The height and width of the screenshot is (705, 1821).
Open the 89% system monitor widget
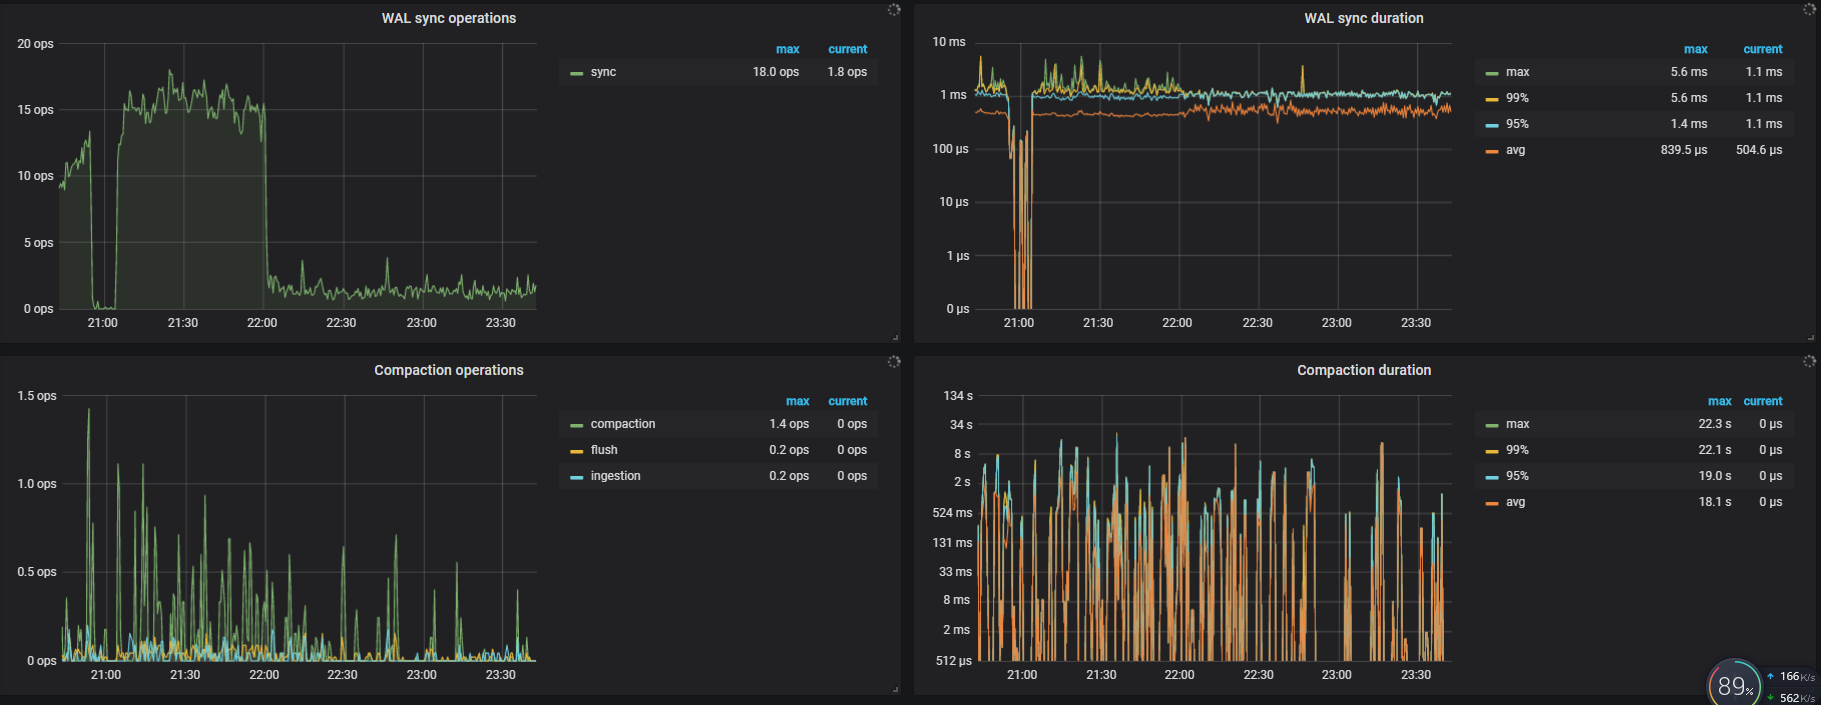click(x=1734, y=686)
